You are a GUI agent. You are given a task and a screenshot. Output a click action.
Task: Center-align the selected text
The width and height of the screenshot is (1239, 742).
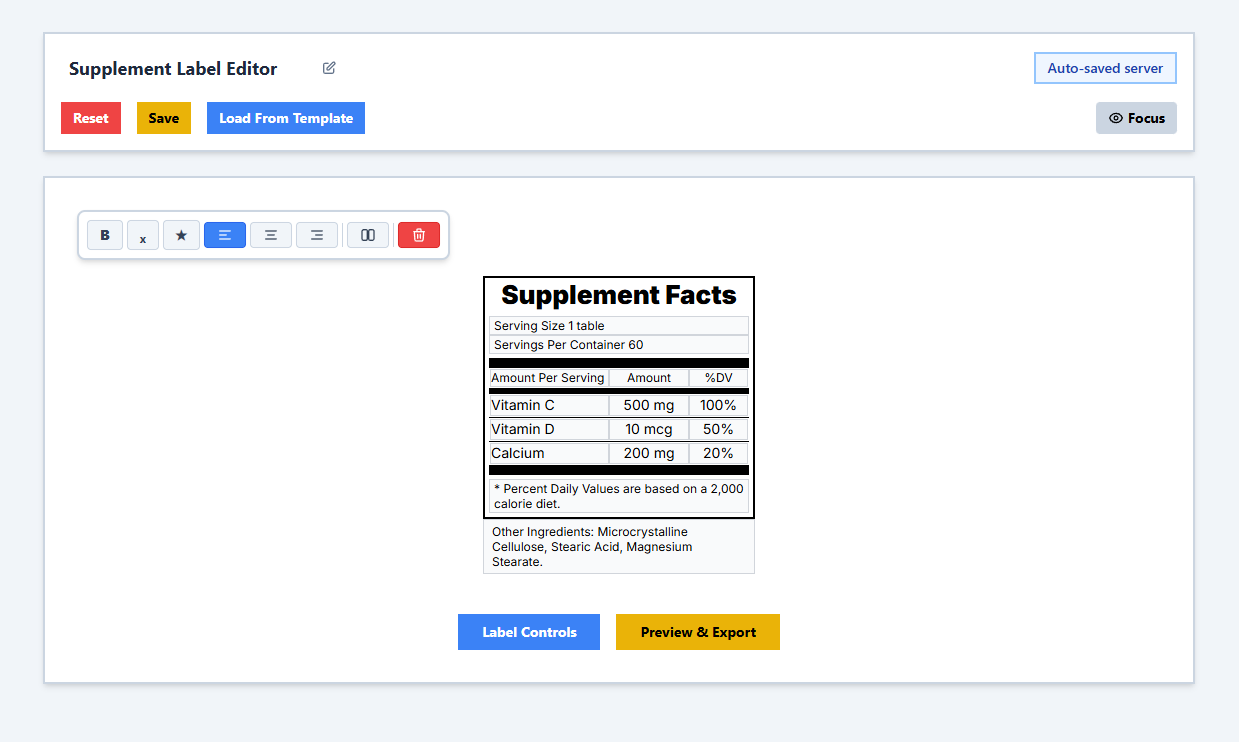[271, 235]
